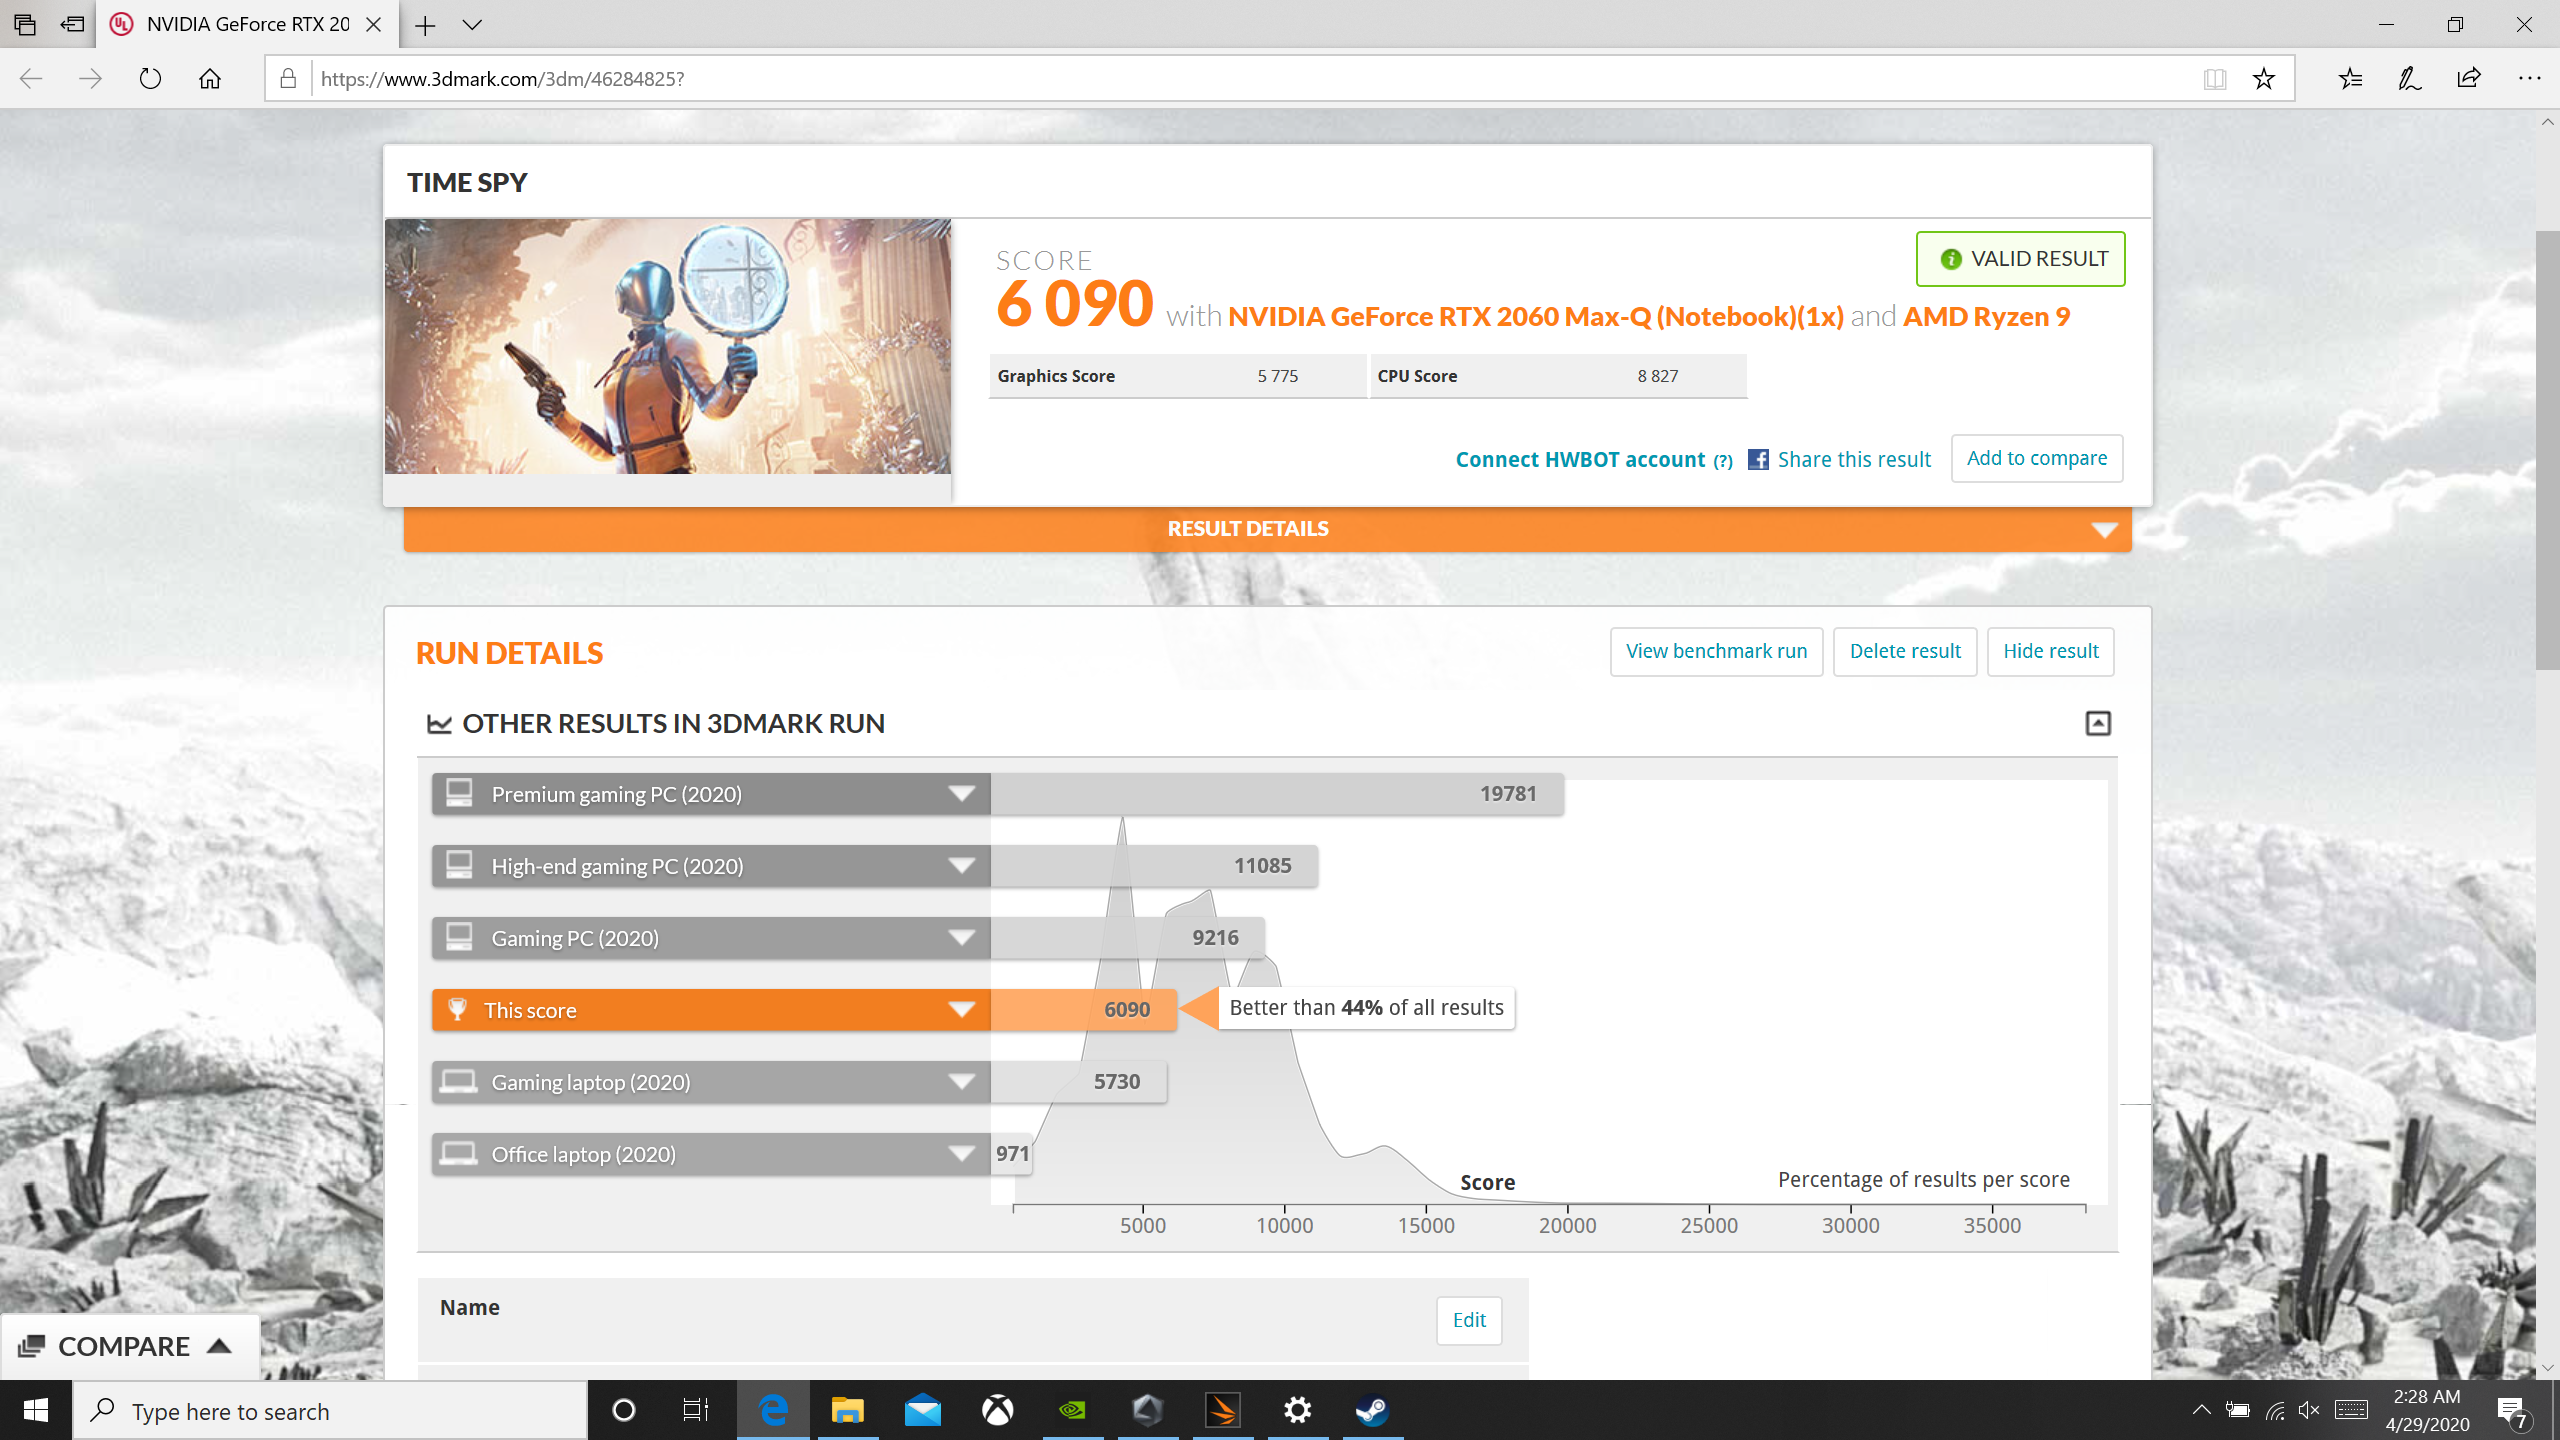This screenshot has height=1440, width=2560.
Task: Show tab previews chevron
Action: 472,25
